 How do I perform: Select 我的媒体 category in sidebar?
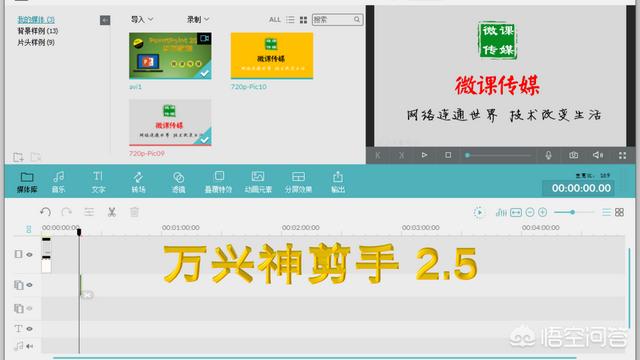(x=36, y=20)
